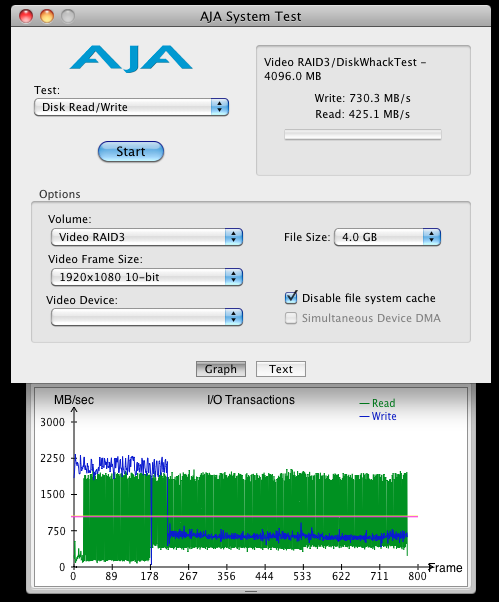Viewport: 499px width, 602px height.
Task: Click the Start button
Action: (x=131, y=151)
